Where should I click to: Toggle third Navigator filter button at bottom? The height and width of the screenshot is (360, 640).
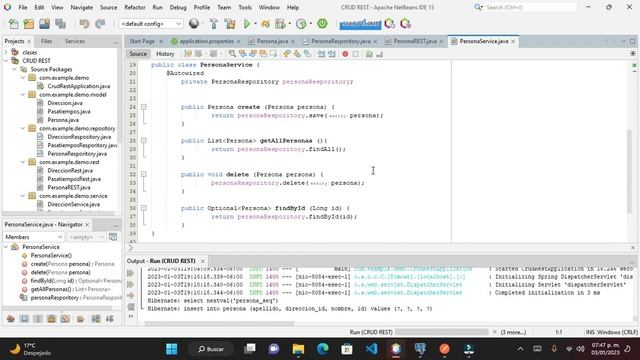pos(38,319)
